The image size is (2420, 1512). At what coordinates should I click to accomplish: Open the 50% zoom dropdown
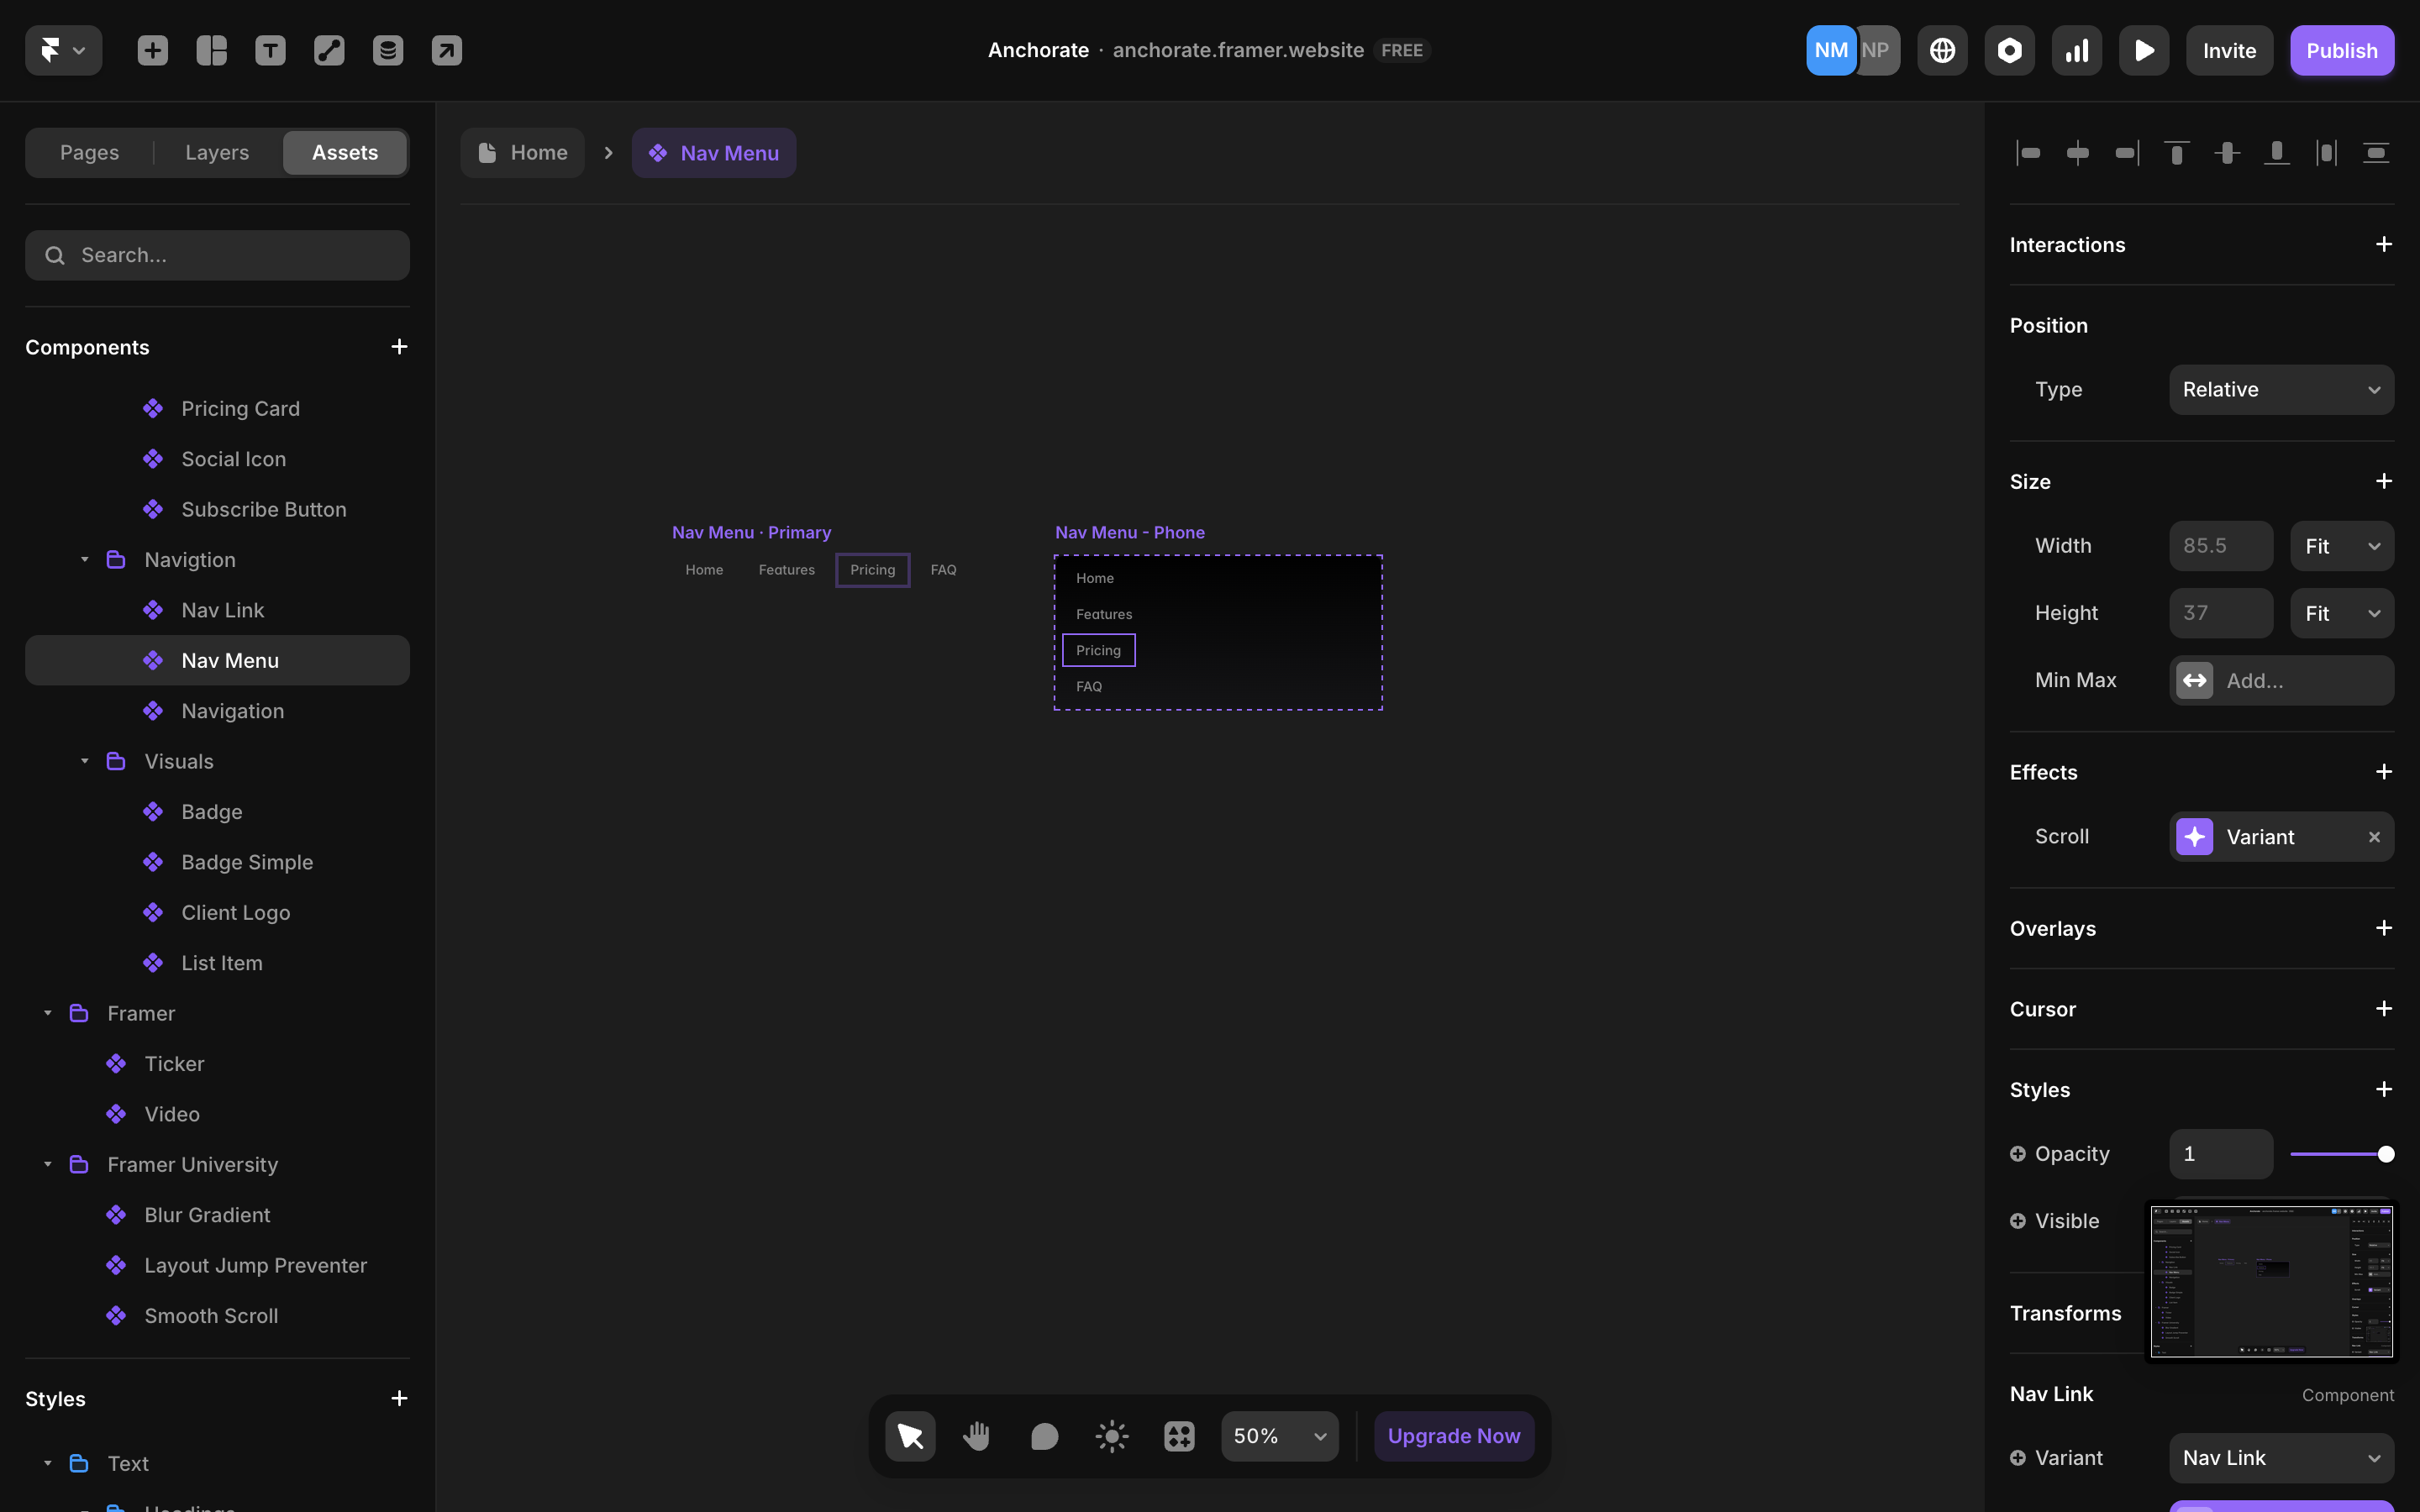(x=1279, y=1436)
